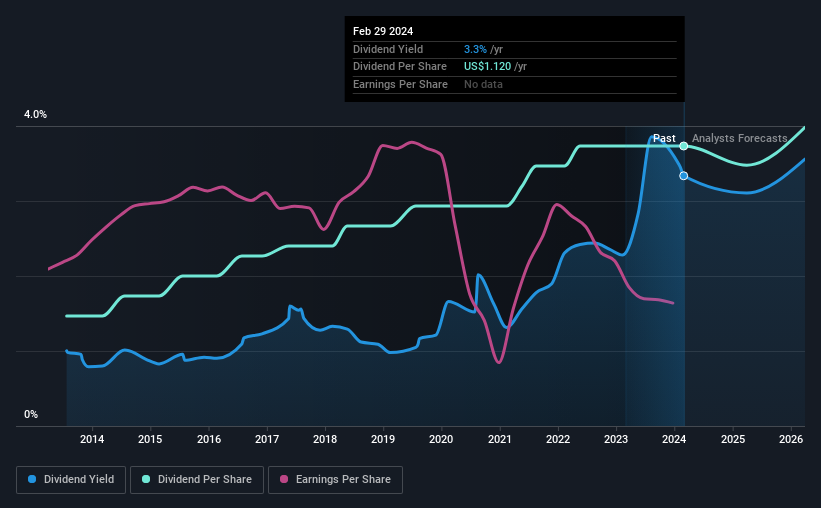Click the 'Dividend Per Share' tooltip row label
Viewport: 821px width, 508px height.
(x=400, y=67)
